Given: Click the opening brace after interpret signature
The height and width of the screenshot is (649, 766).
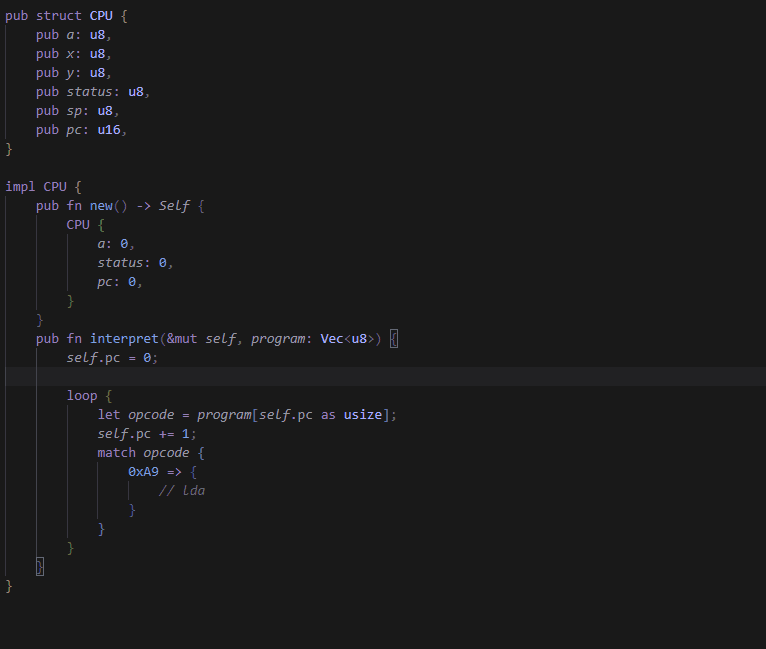Looking at the screenshot, I should (394, 339).
